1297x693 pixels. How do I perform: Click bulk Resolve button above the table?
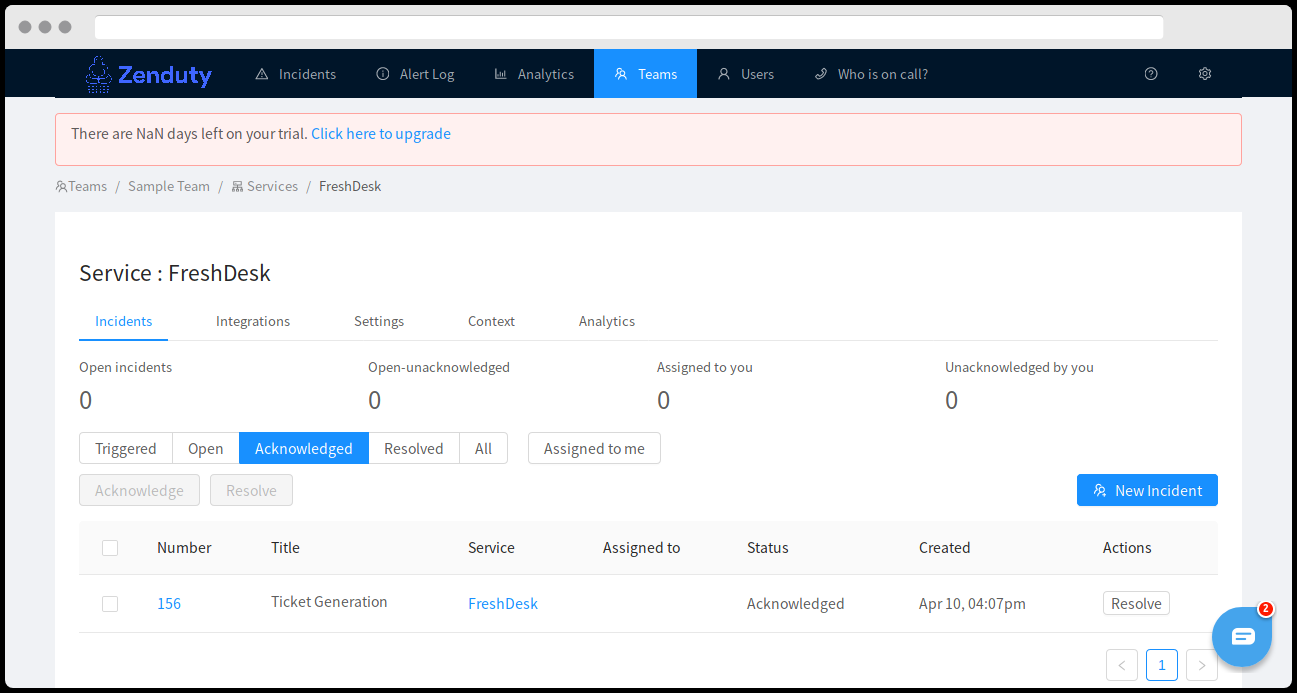251,490
